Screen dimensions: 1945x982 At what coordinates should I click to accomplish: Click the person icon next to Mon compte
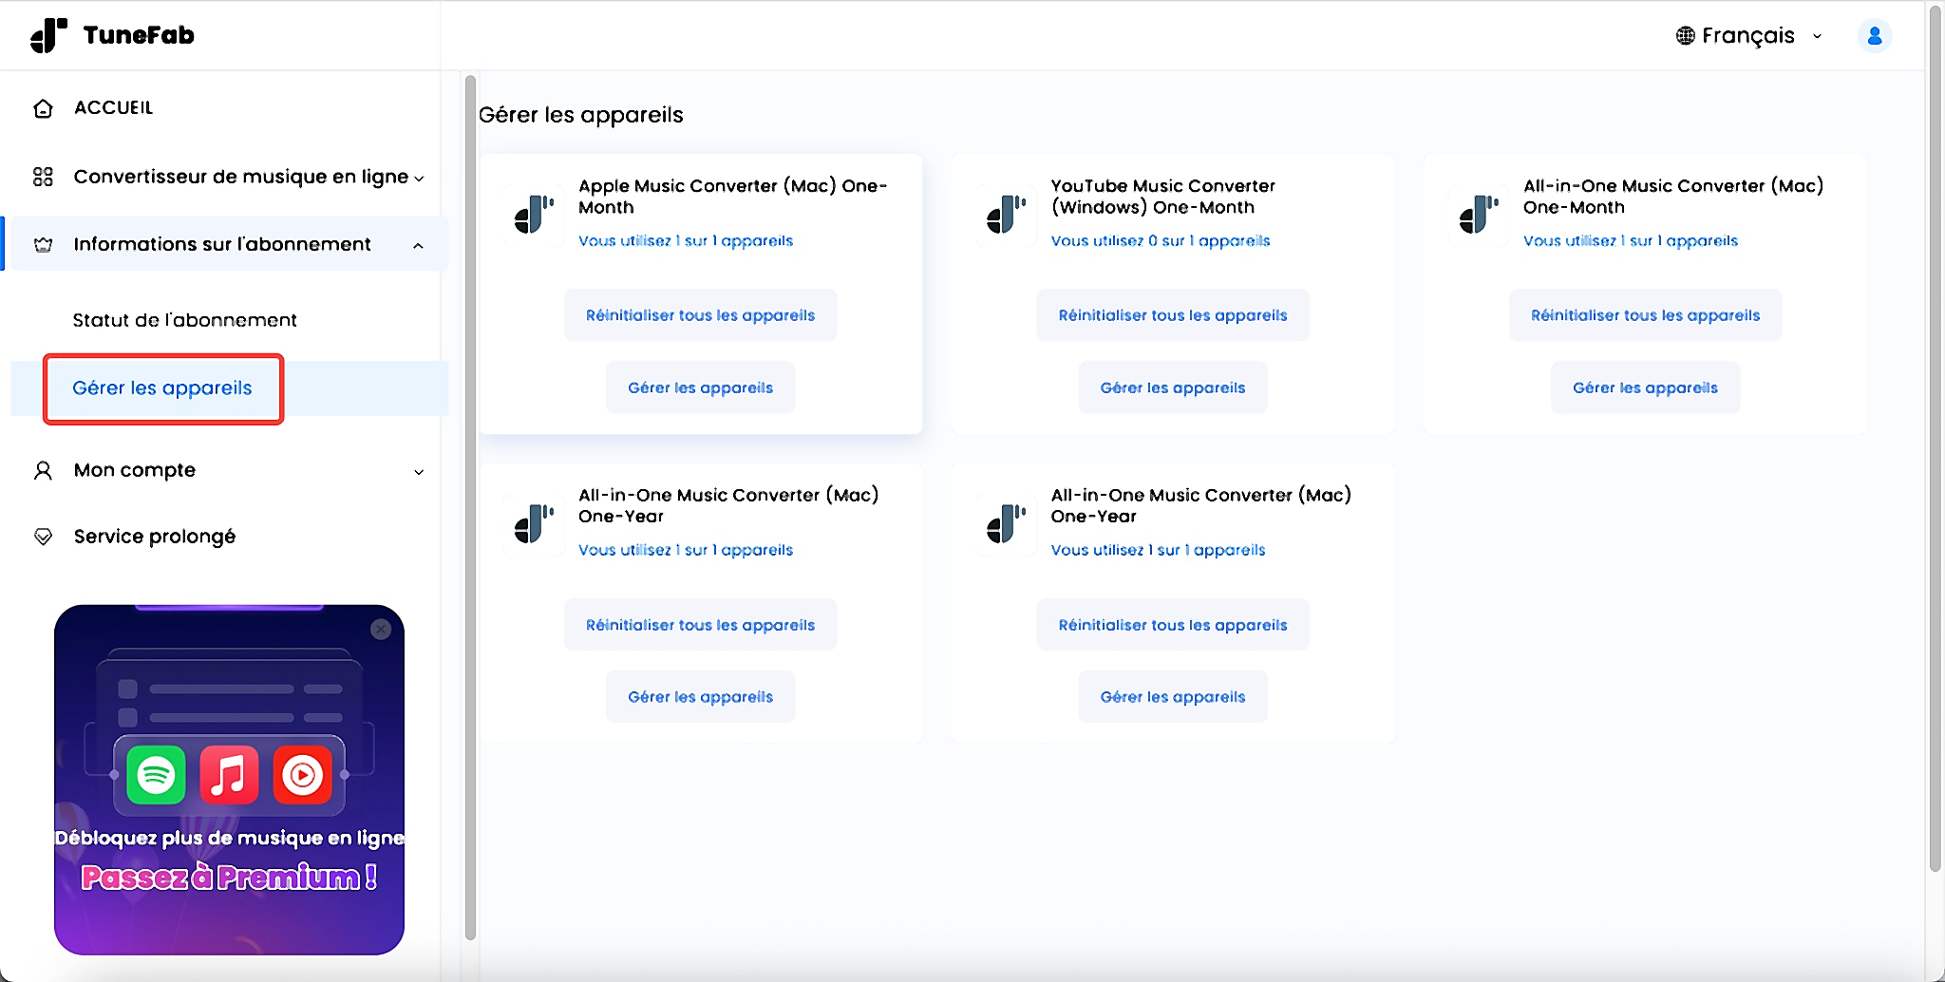click(43, 470)
